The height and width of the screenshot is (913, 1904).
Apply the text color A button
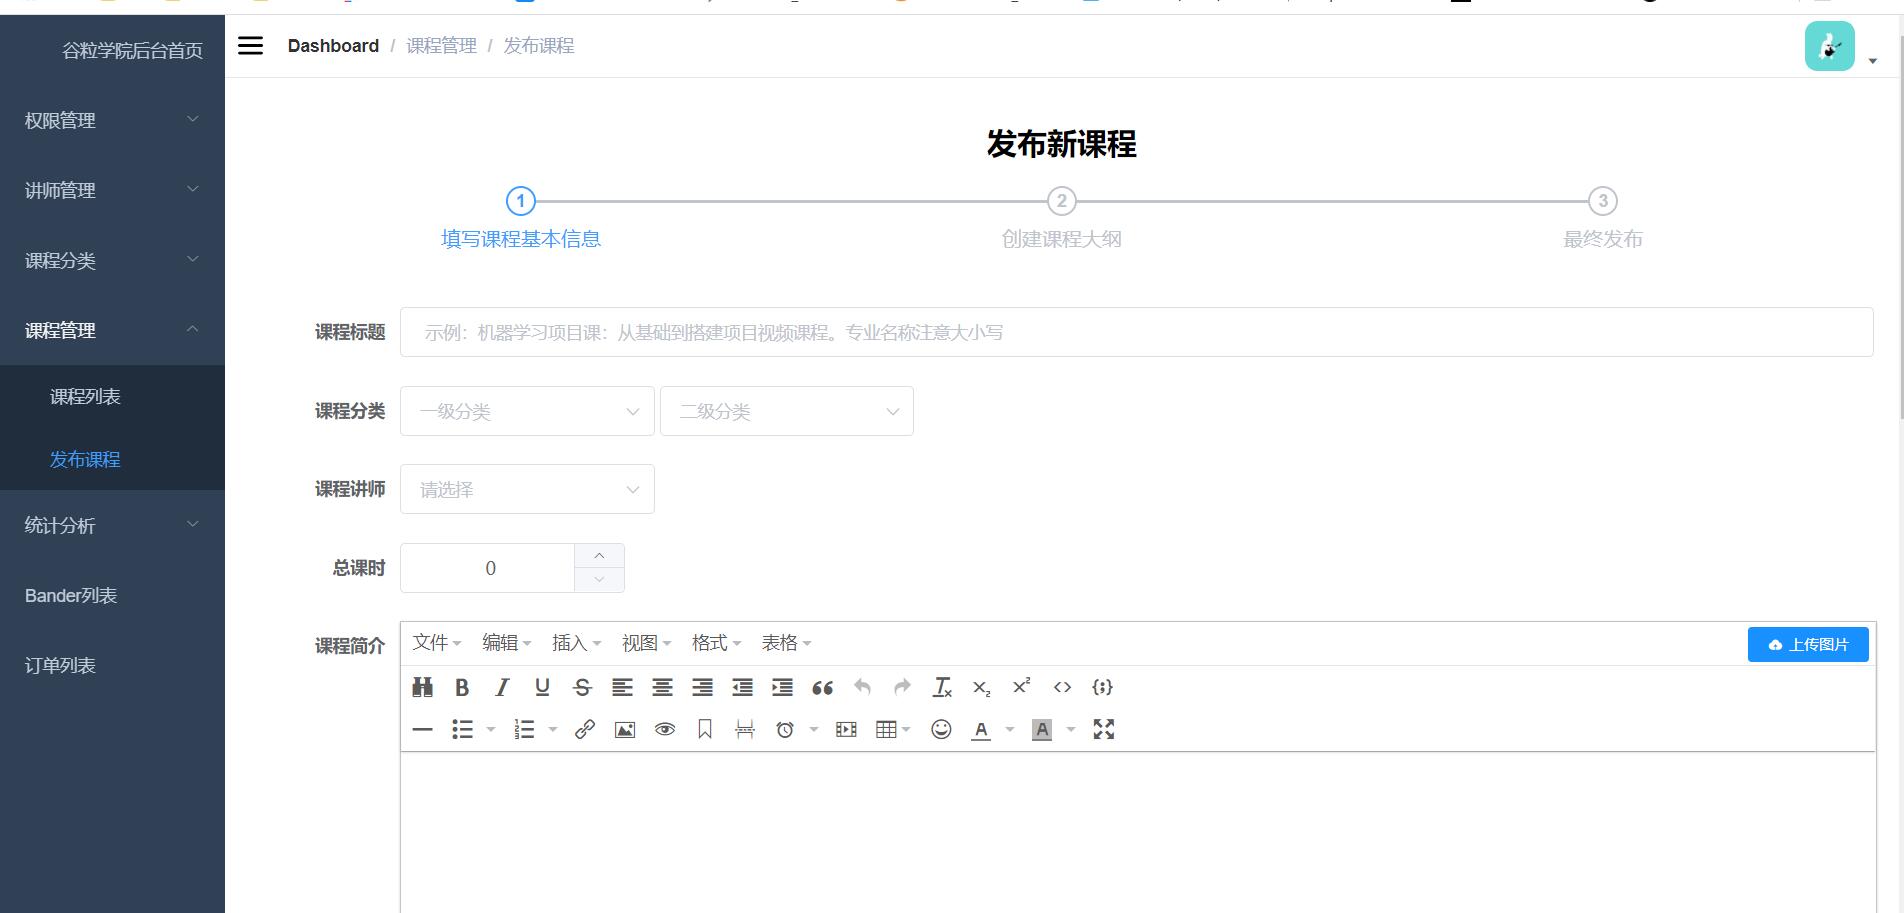pos(981,730)
